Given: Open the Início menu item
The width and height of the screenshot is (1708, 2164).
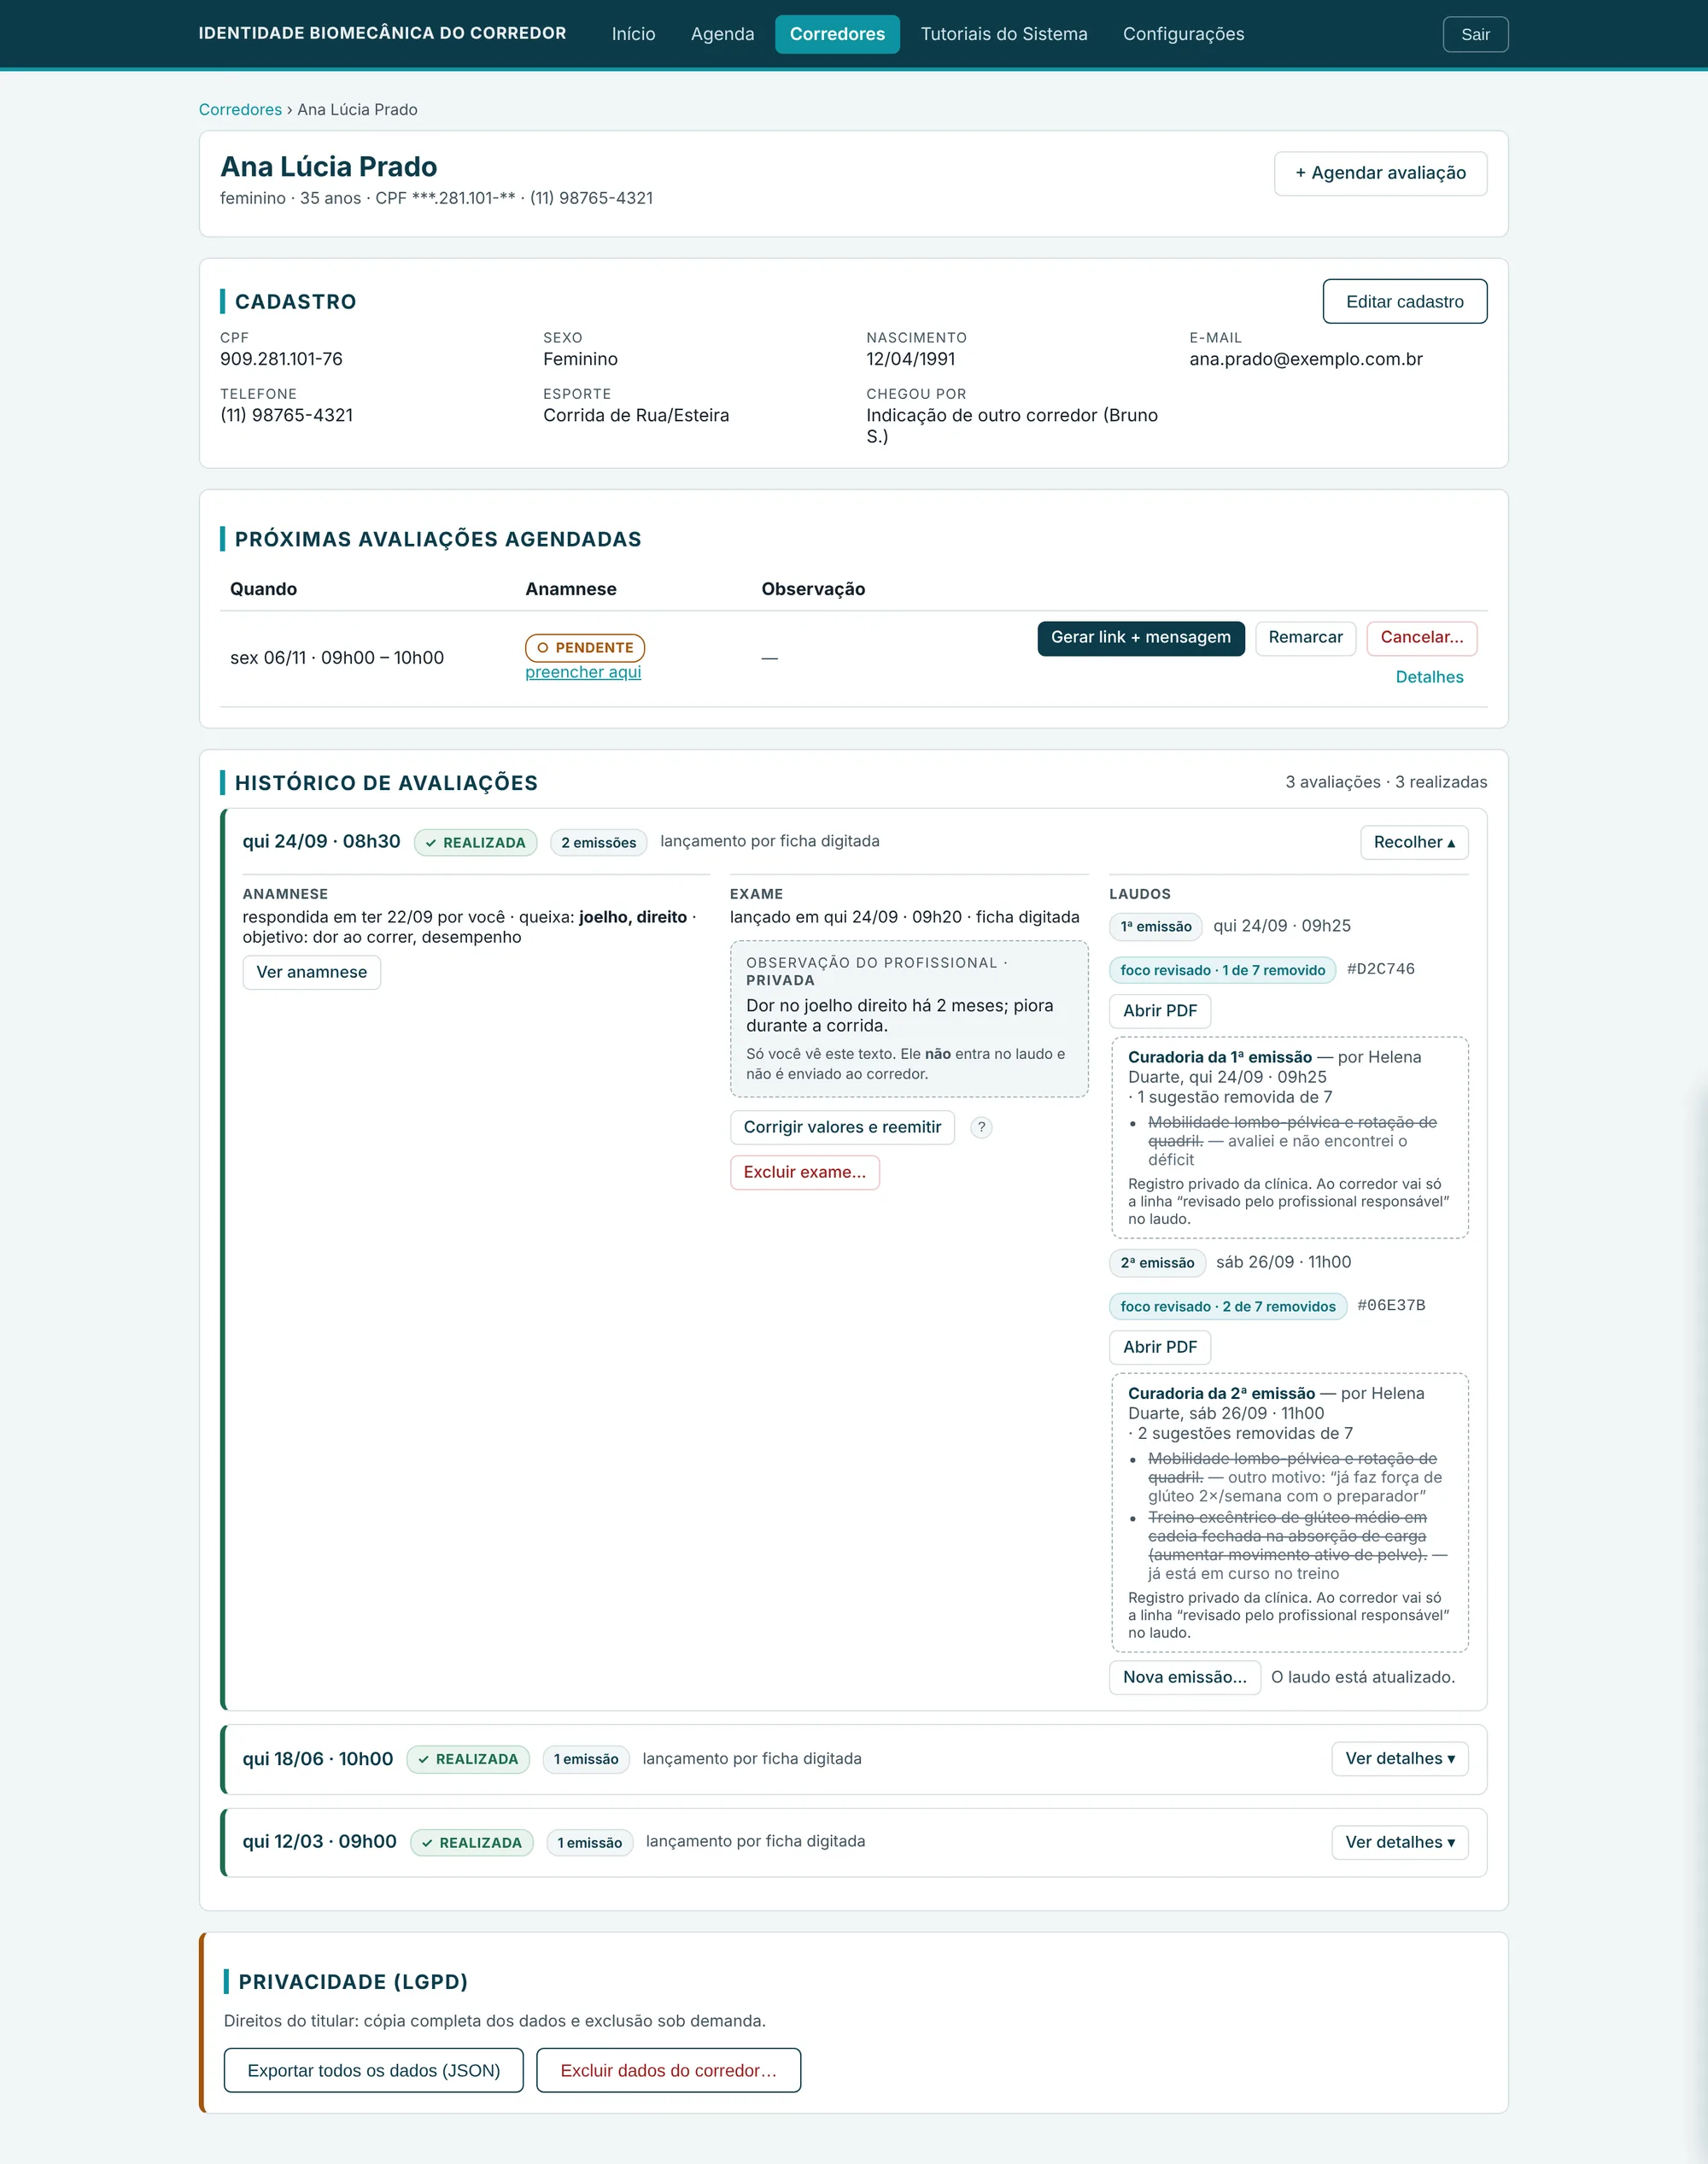Looking at the screenshot, I should coord(633,34).
